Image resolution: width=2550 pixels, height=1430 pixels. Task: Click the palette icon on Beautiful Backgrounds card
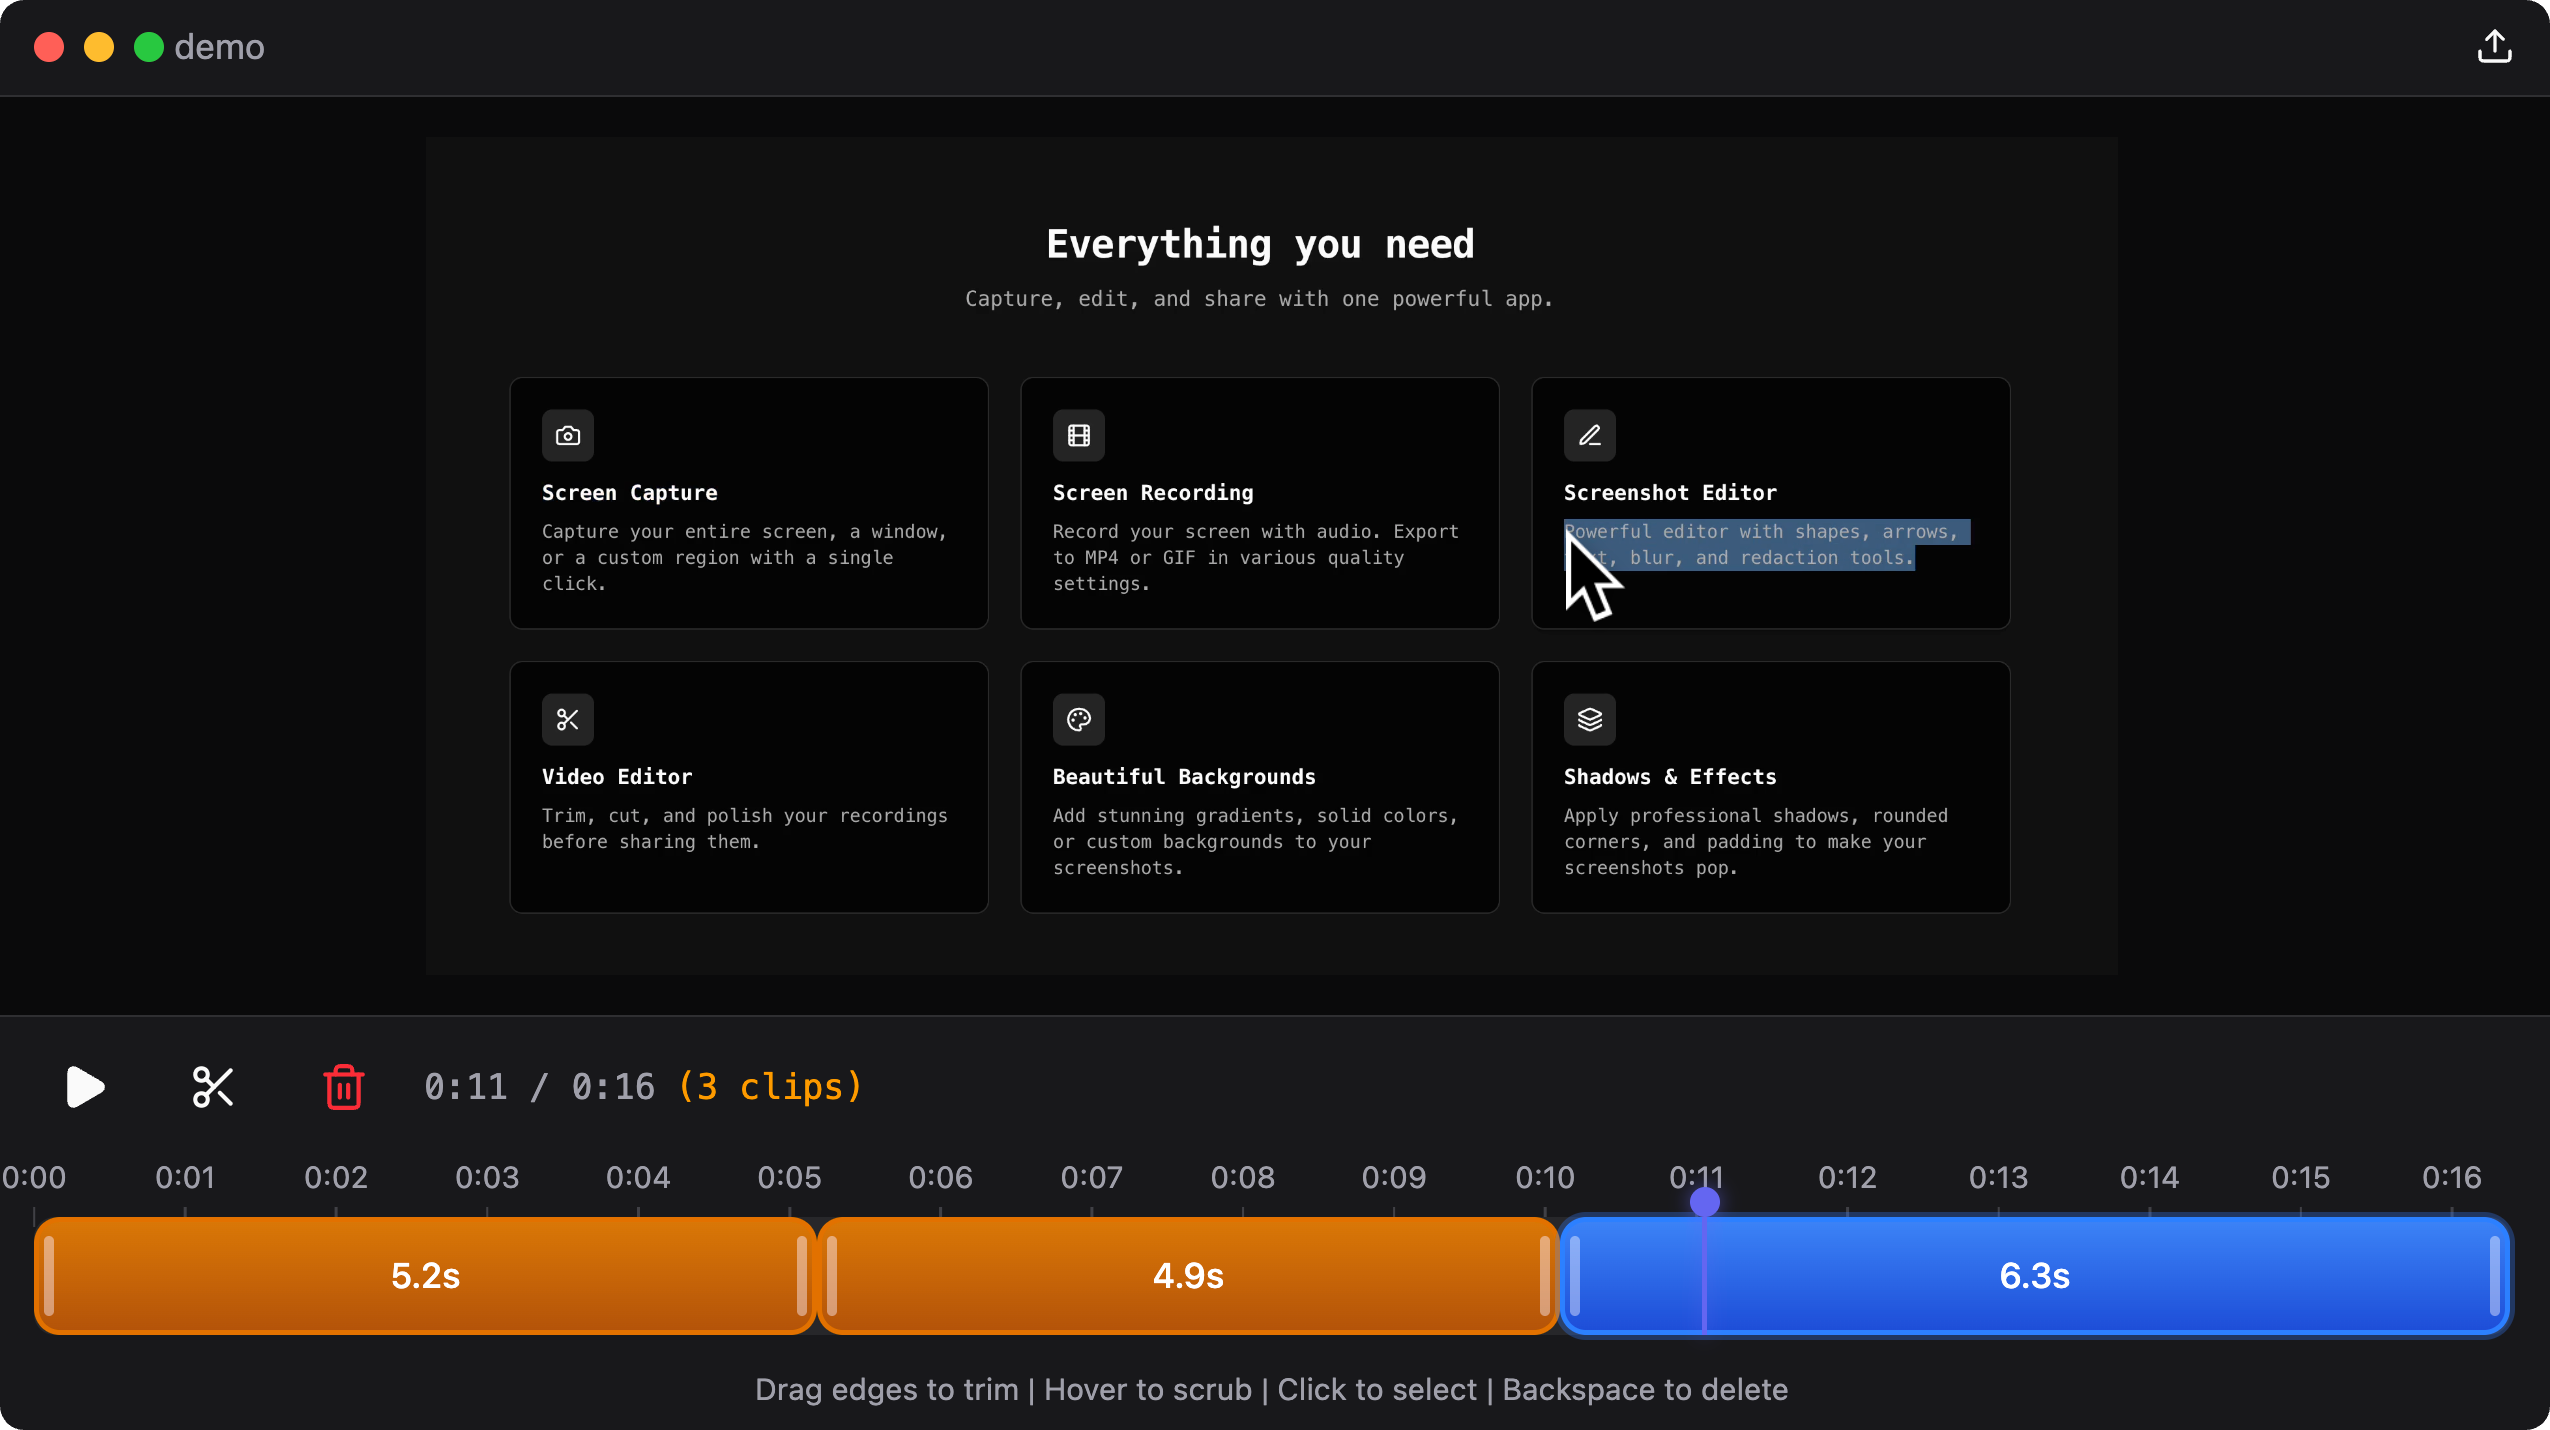[1078, 719]
